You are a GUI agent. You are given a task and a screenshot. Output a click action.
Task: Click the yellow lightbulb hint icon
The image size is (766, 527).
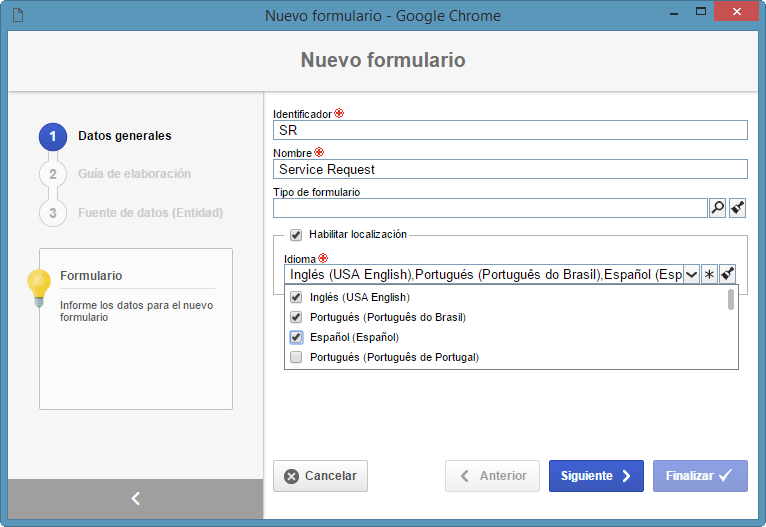(39, 287)
